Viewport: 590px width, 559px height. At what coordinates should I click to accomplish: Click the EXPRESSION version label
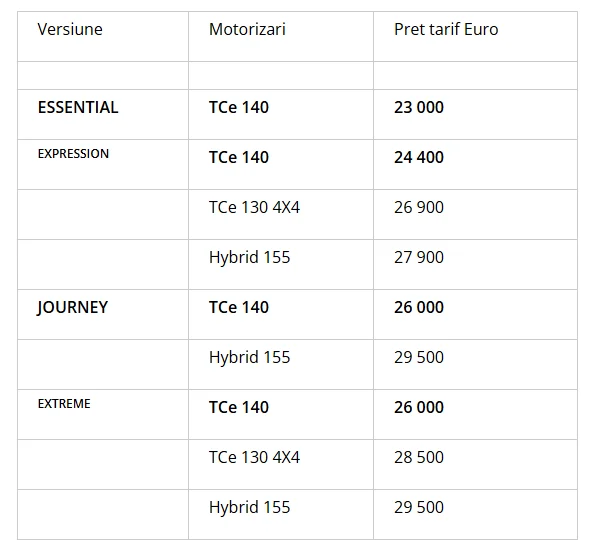coord(73,154)
